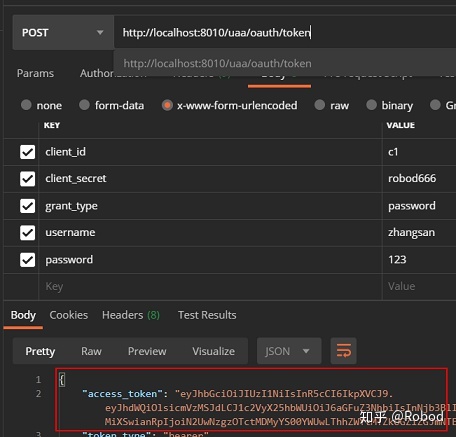The height and width of the screenshot is (437, 456).
Task: Click the VALUE column header
Action: [401, 125]
